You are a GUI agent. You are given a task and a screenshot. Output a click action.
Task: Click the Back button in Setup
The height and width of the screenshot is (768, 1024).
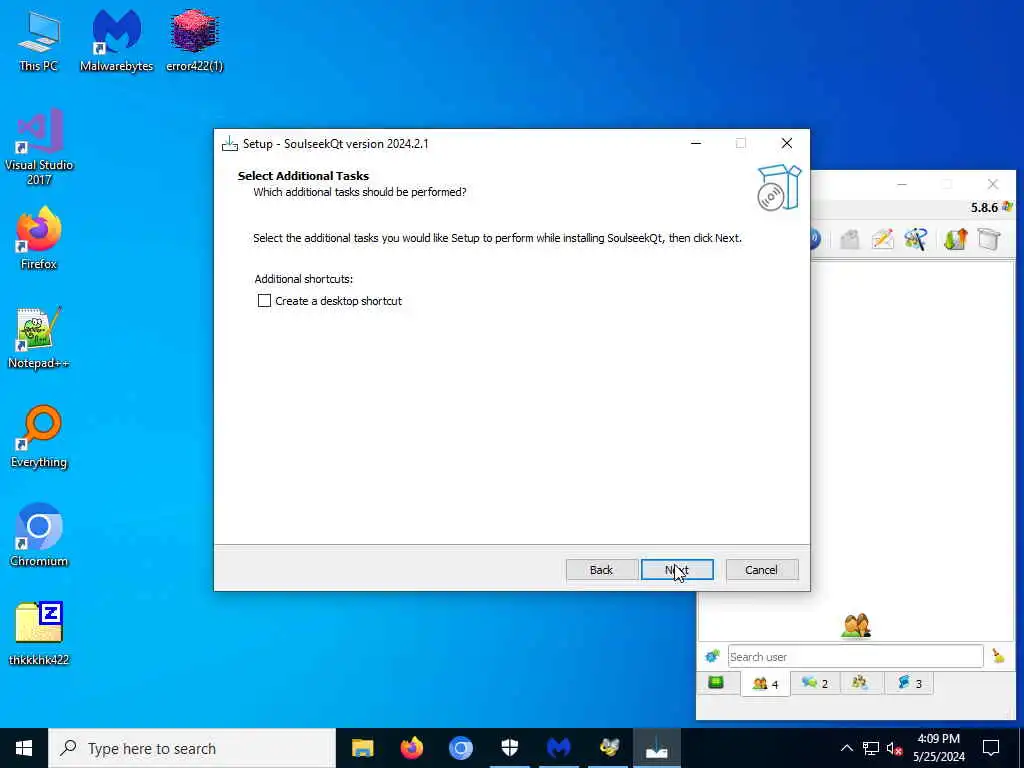[x=601, y=569]
